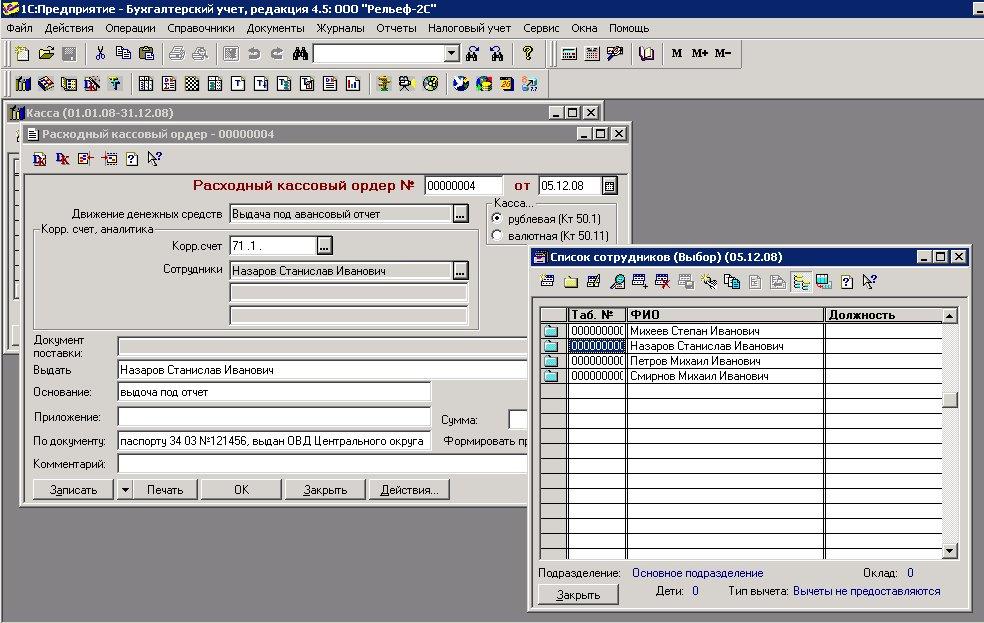
Task: Open Сотрудники selection ellipsis button
Action: click(460, 271)
